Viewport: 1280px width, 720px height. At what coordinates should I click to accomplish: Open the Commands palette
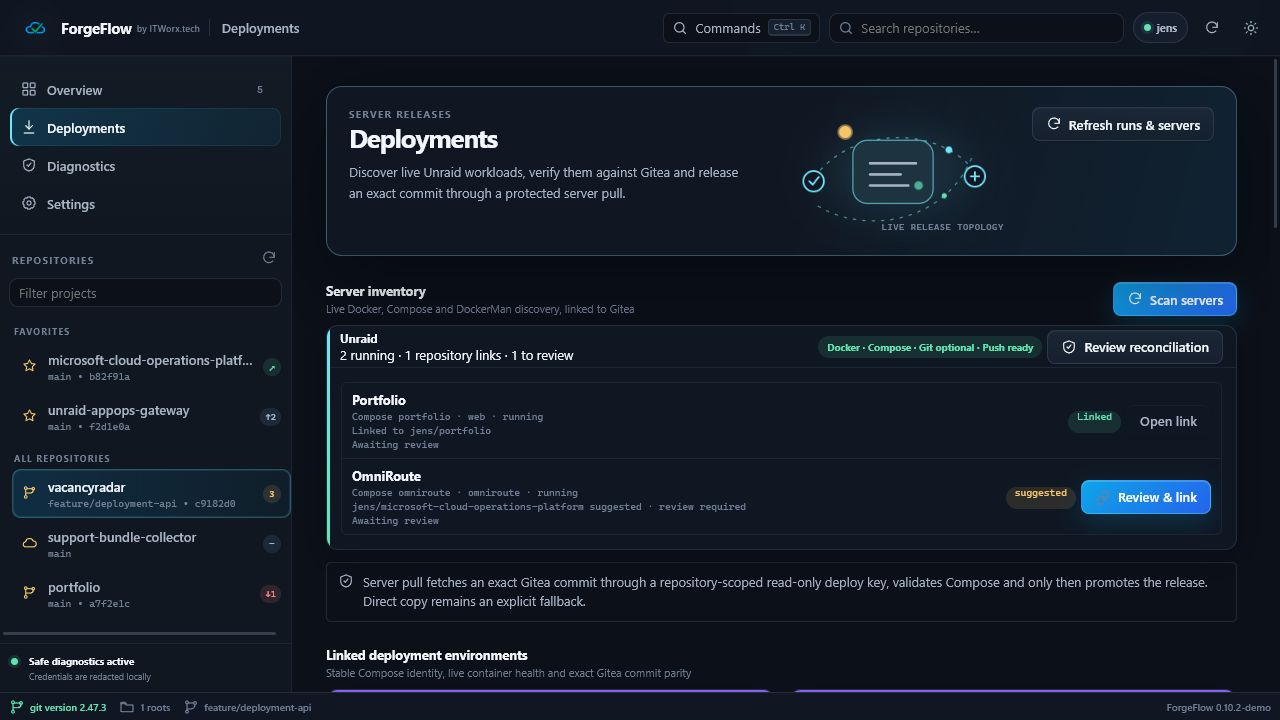click(x=741, y=28)
